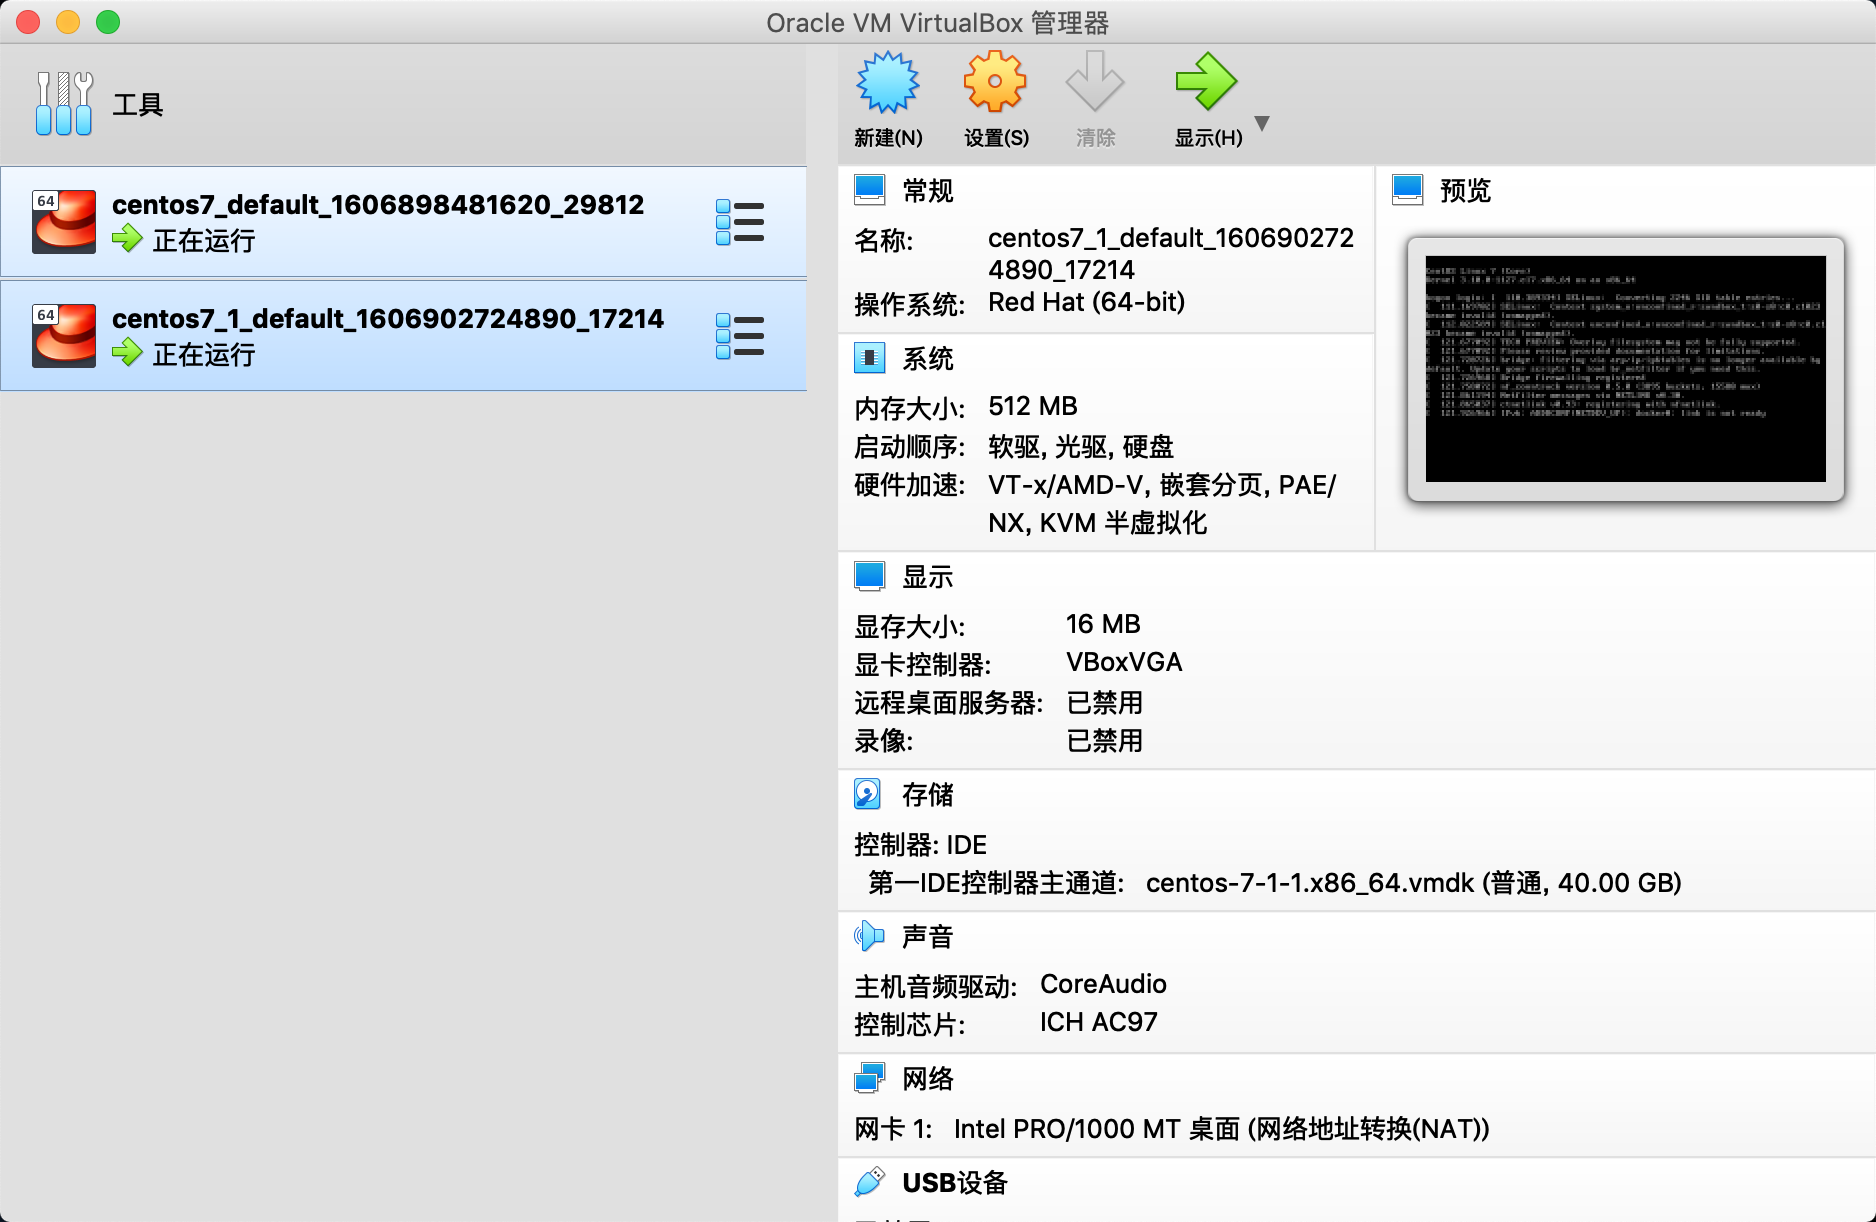The width and height of the screenshot is (1876, 1222).
Task: Click graphics controller VBoxVGA
Action: (1124, 662)
